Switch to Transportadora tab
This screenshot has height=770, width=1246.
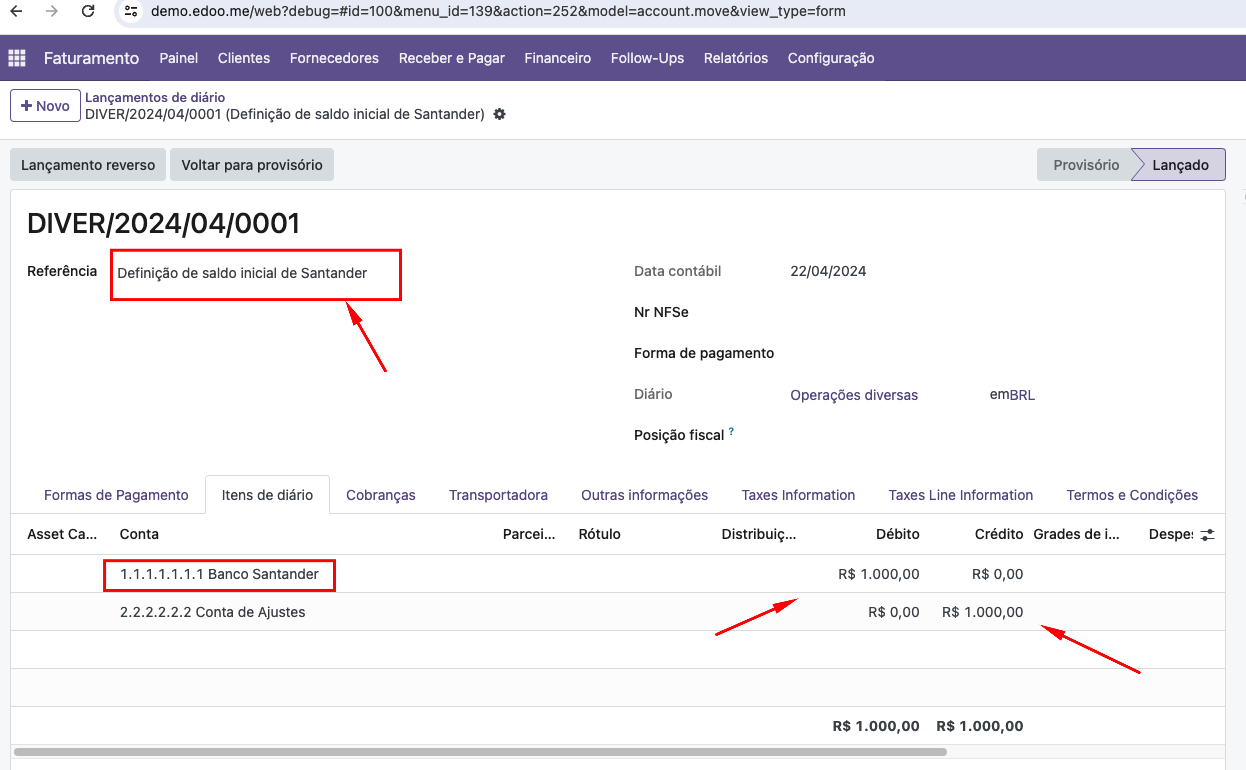point(498,495)
